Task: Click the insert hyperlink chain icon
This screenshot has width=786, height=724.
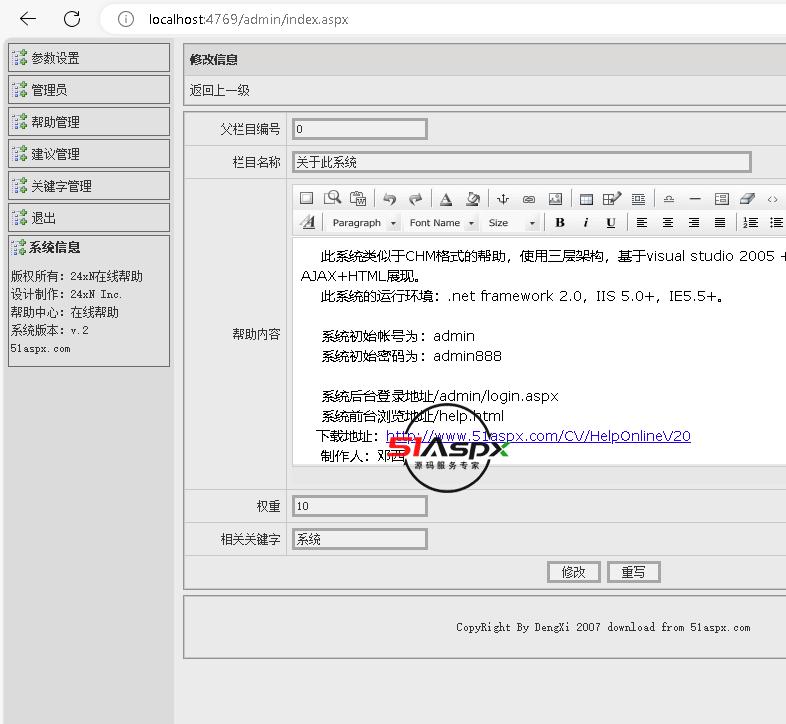Action: 529,199
